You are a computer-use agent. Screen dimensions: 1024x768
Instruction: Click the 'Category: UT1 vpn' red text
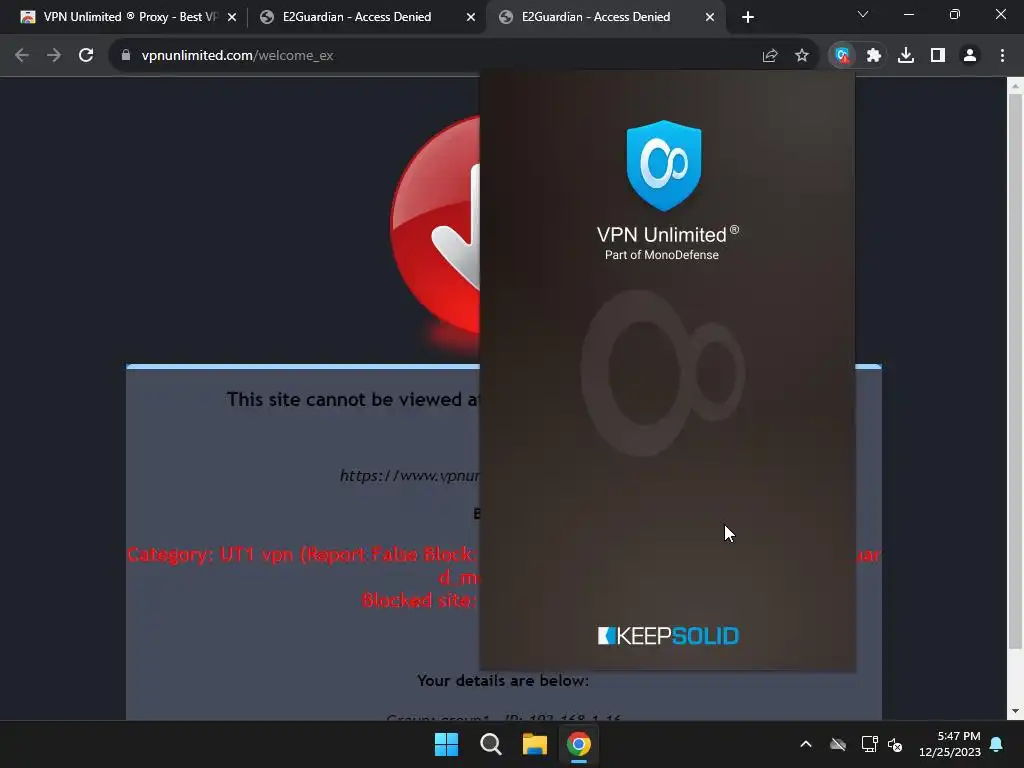click(x=210, y=554)
